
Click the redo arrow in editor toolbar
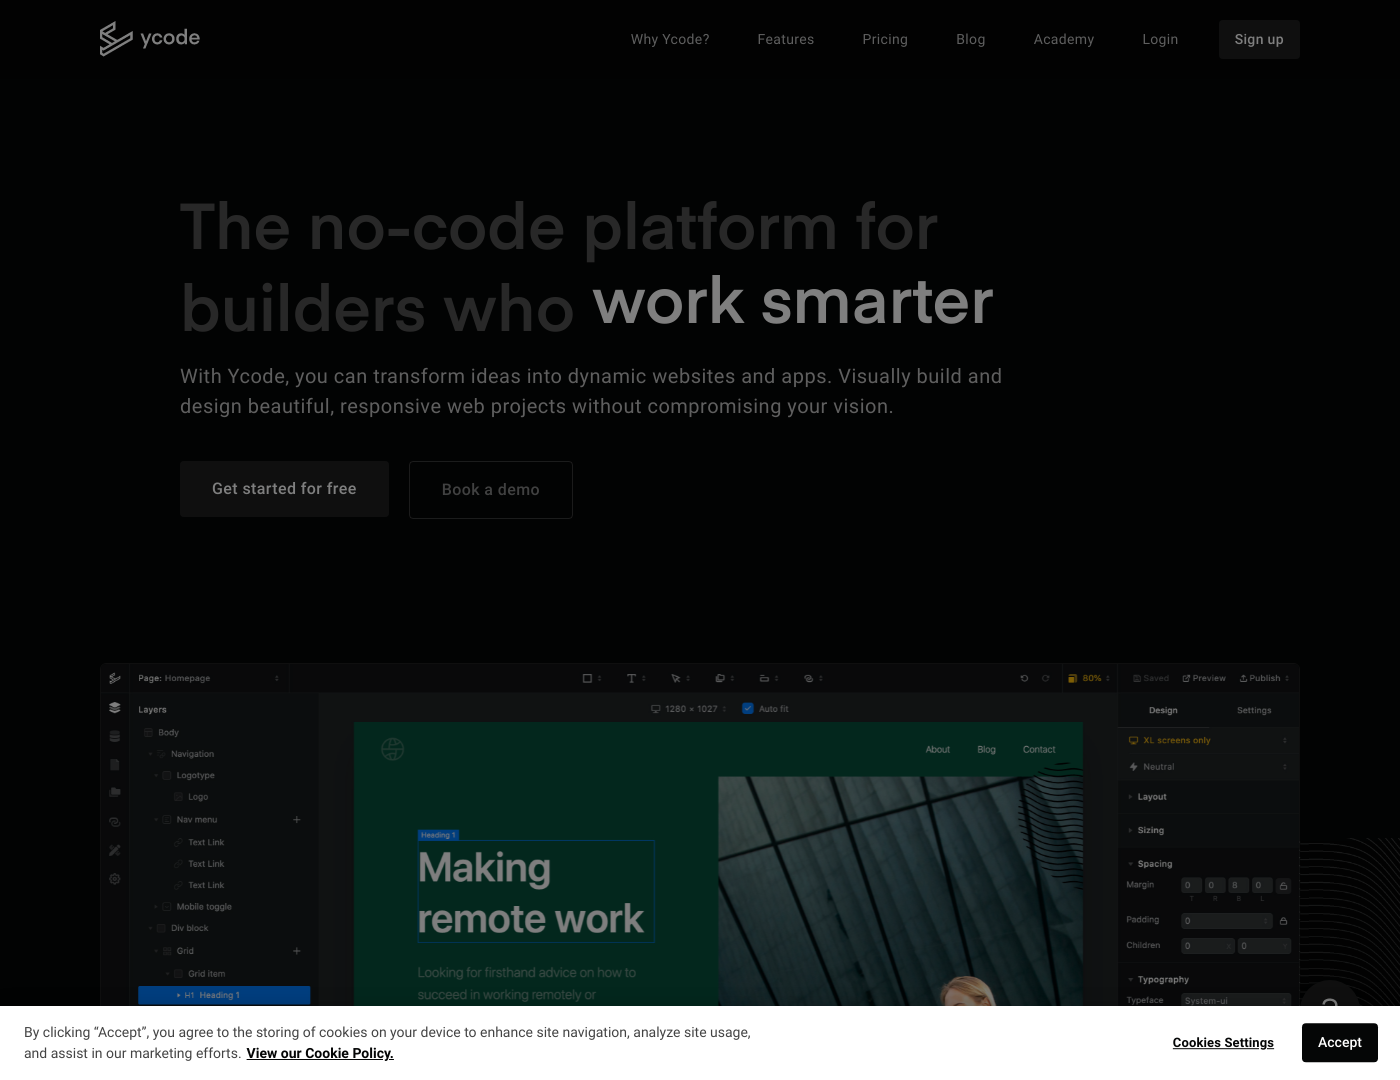(x=1046, y=678)
